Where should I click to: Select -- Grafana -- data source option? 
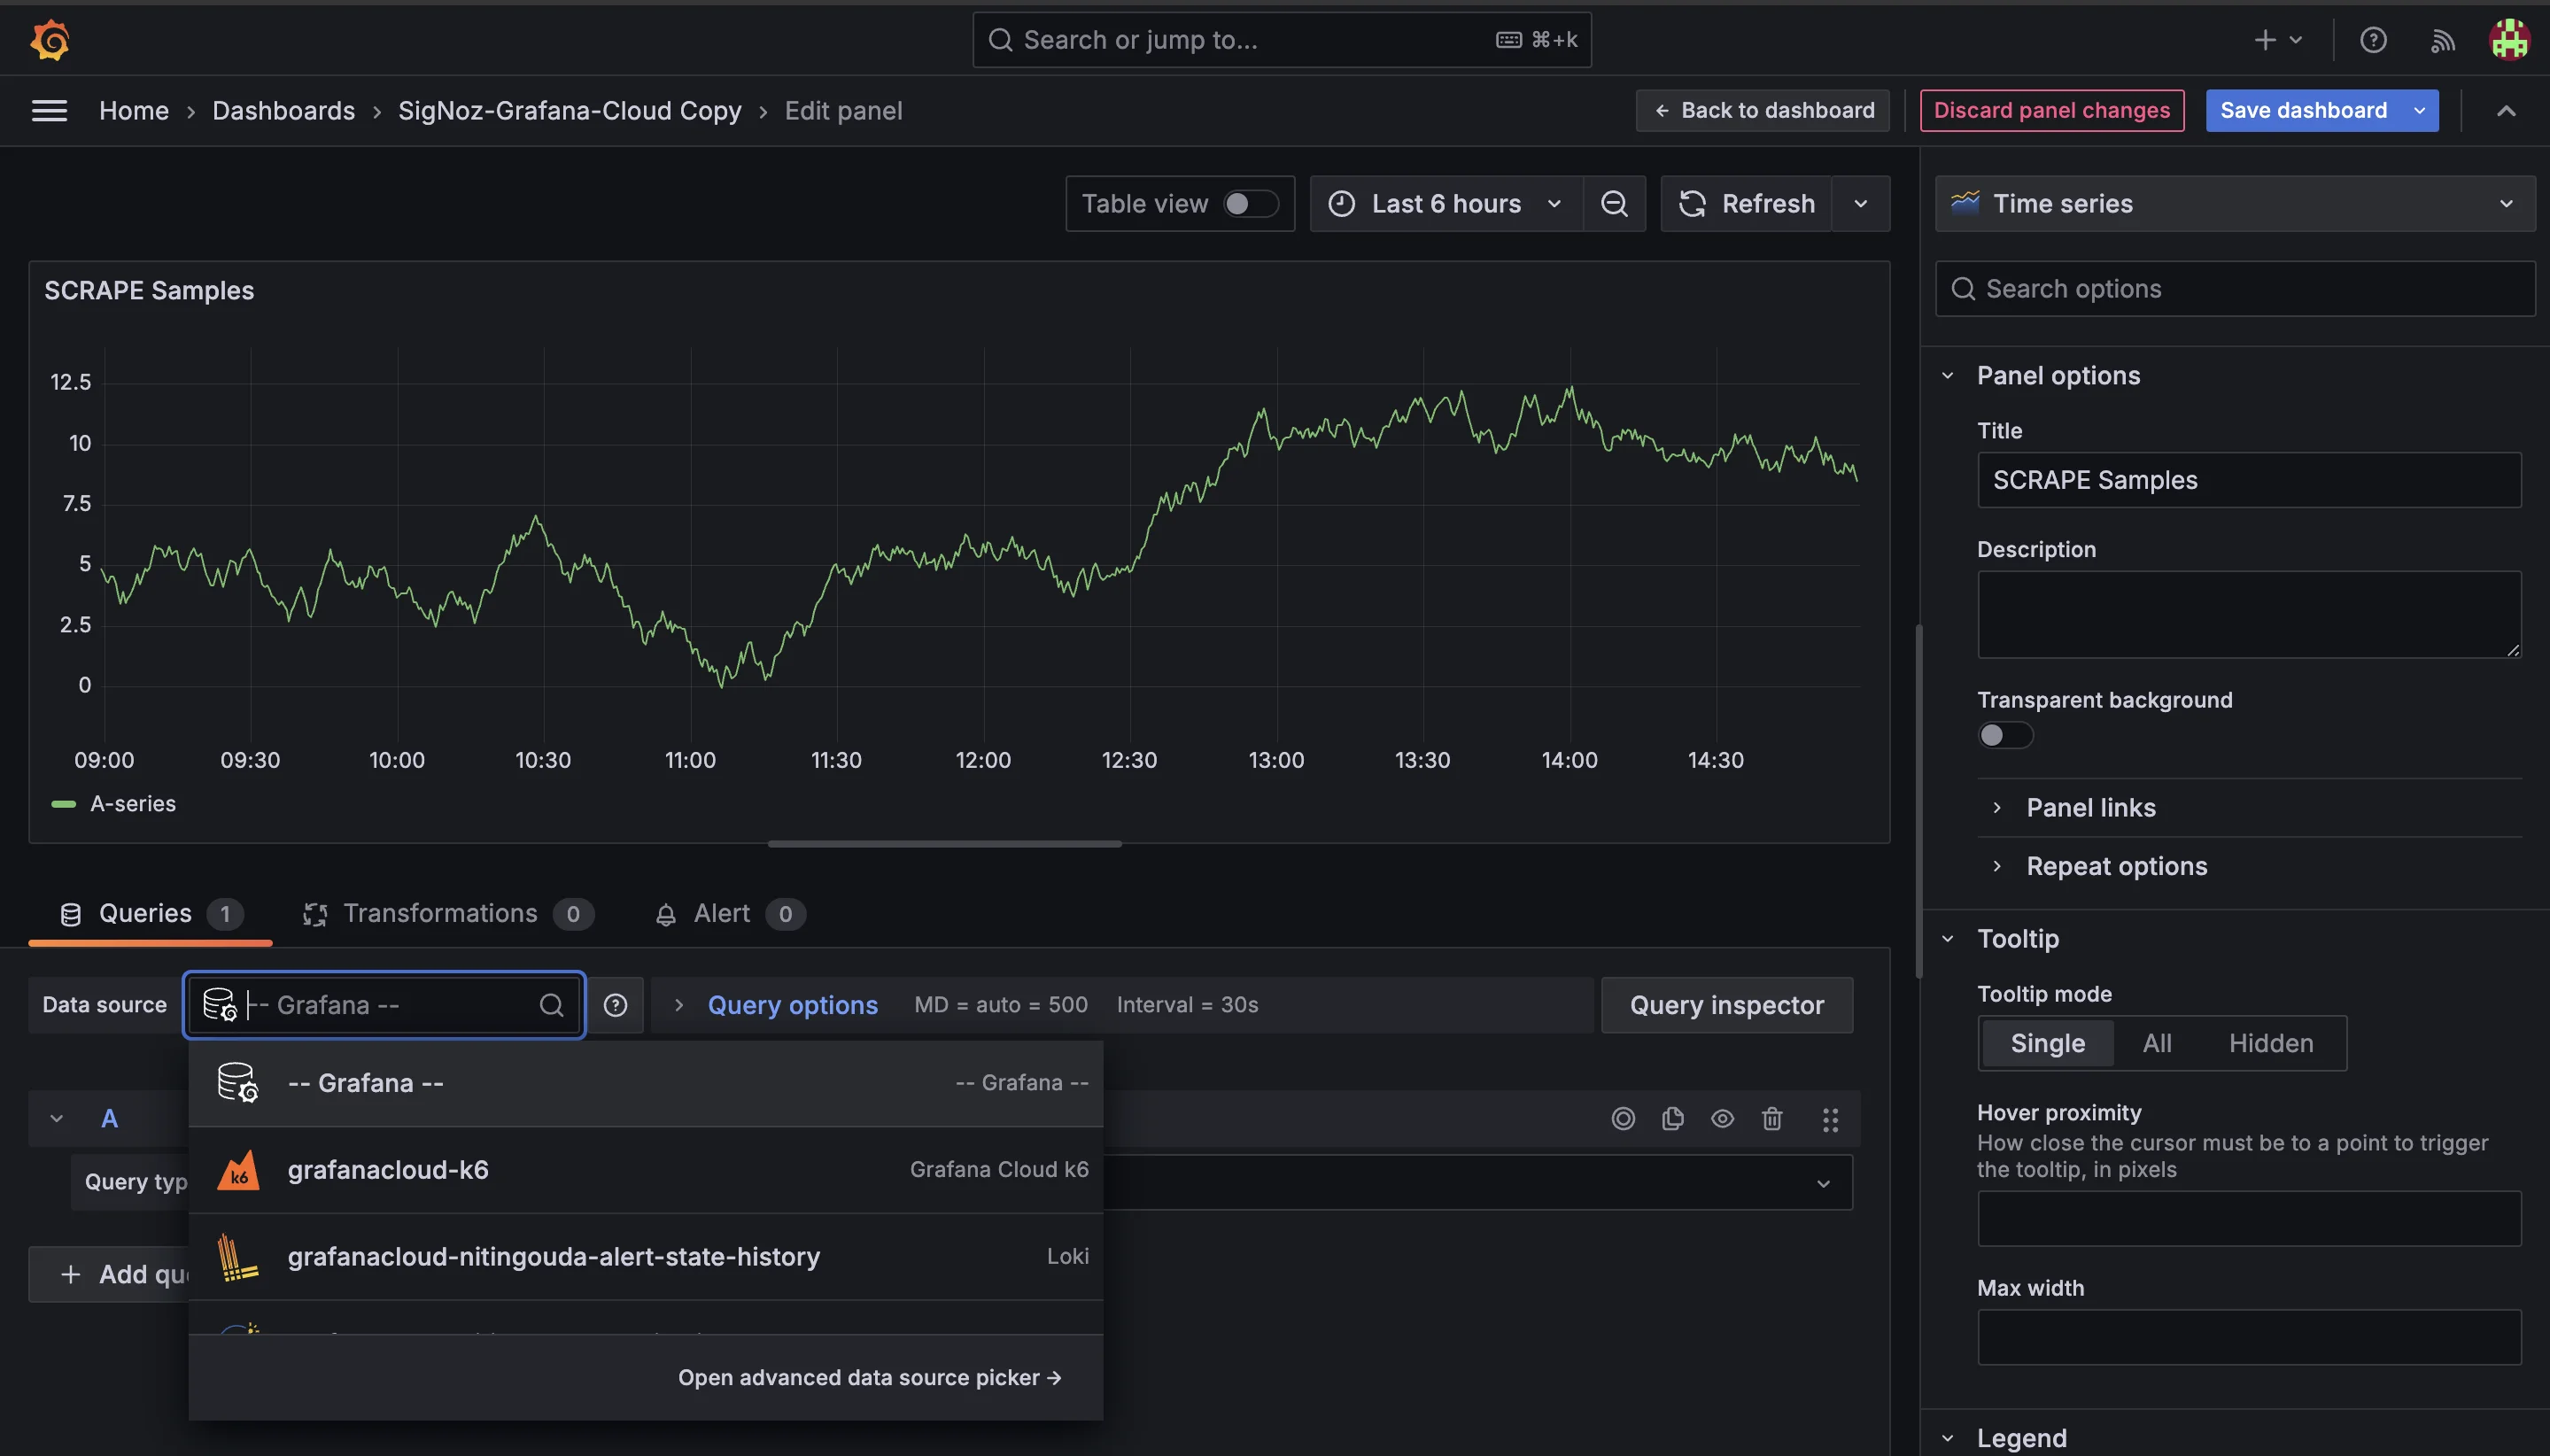(x=646, y=1083)
